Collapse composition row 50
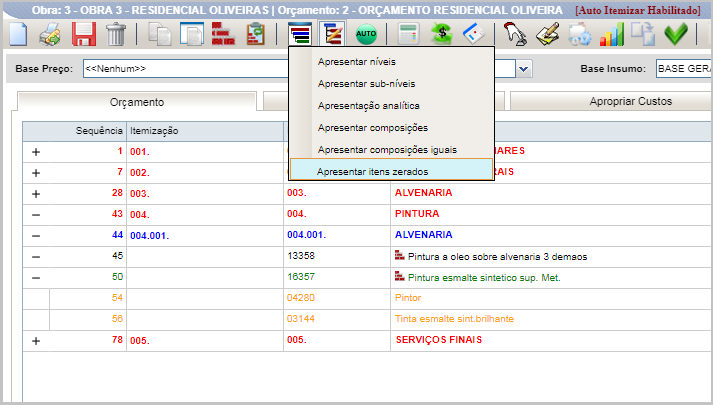The image size is (713, 405). point(36,278)
